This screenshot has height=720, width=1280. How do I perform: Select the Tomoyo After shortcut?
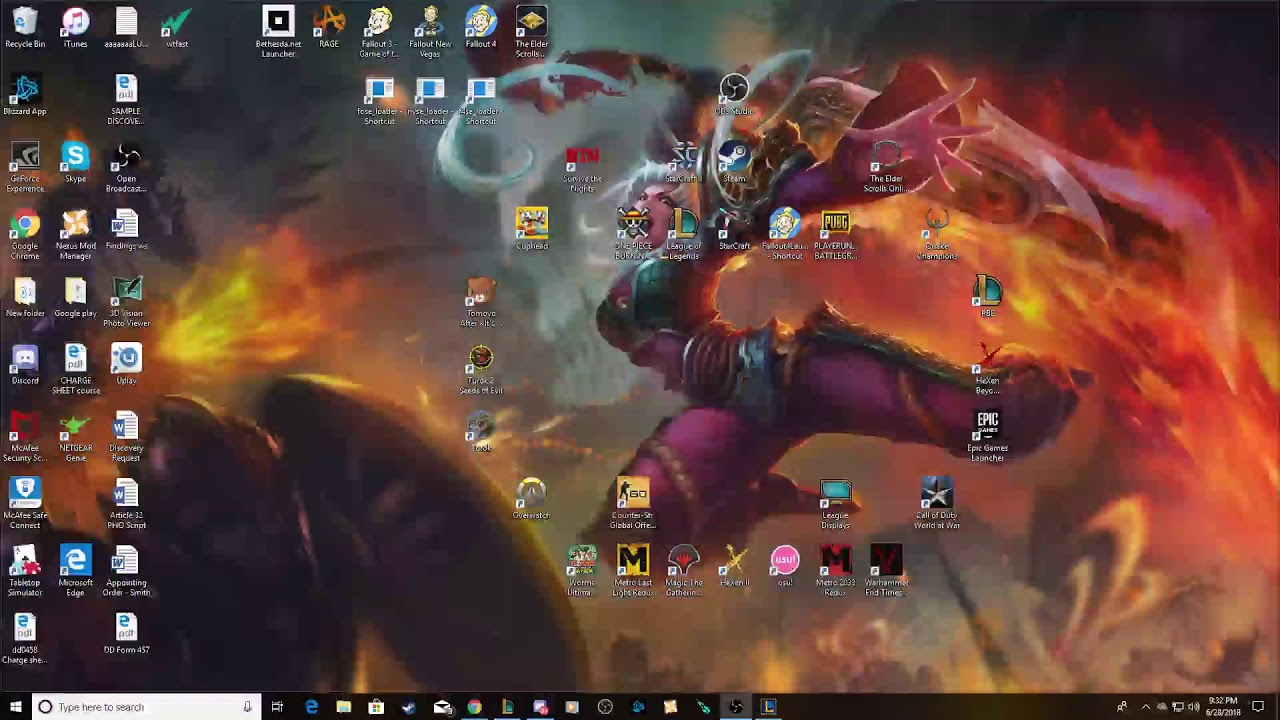pyautogui.click(x=481, y=302)
